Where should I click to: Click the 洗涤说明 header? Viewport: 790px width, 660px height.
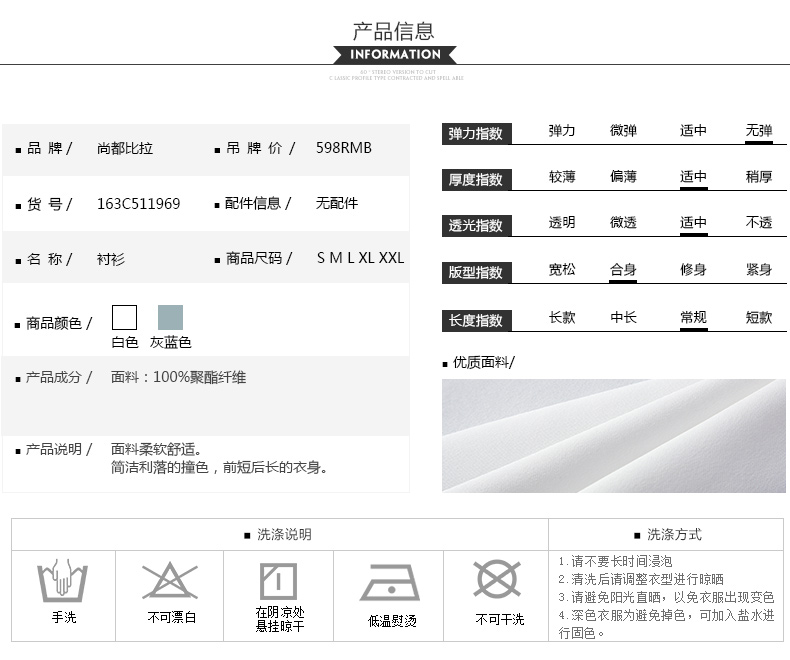[x=284, y=535]
